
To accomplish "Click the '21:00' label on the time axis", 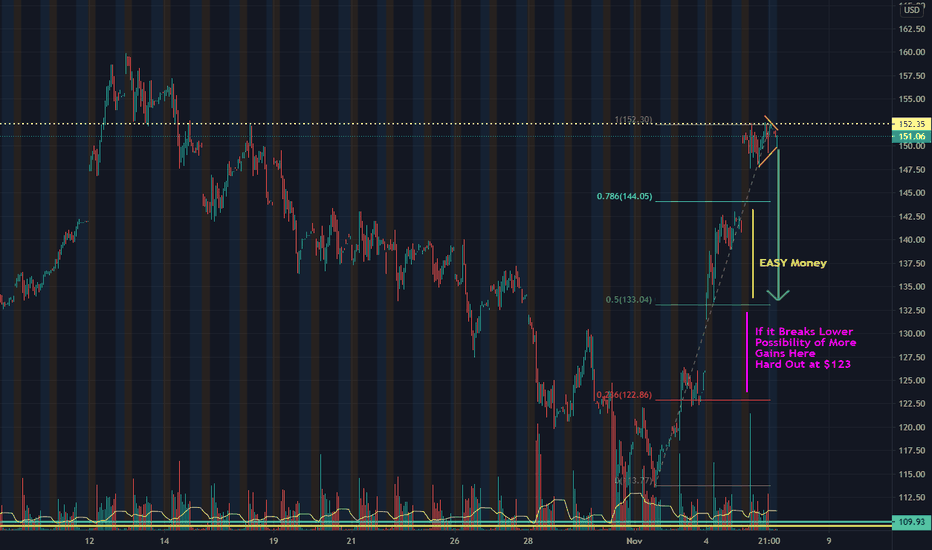I will click(769, 541).
